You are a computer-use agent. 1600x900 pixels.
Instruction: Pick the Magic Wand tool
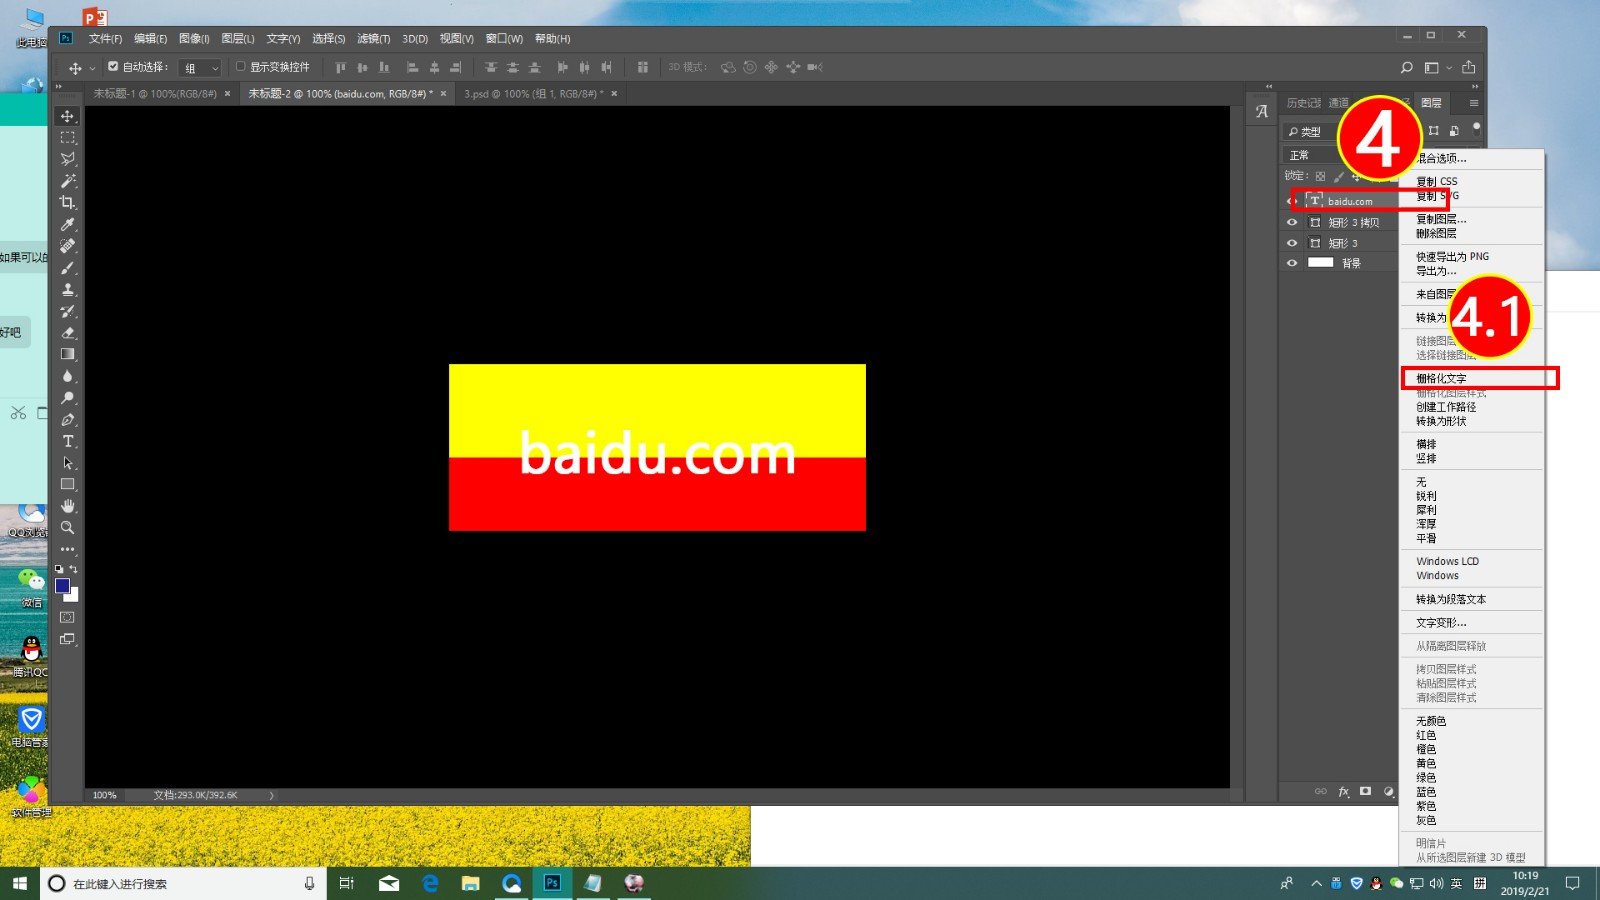[x=68, y=181]
